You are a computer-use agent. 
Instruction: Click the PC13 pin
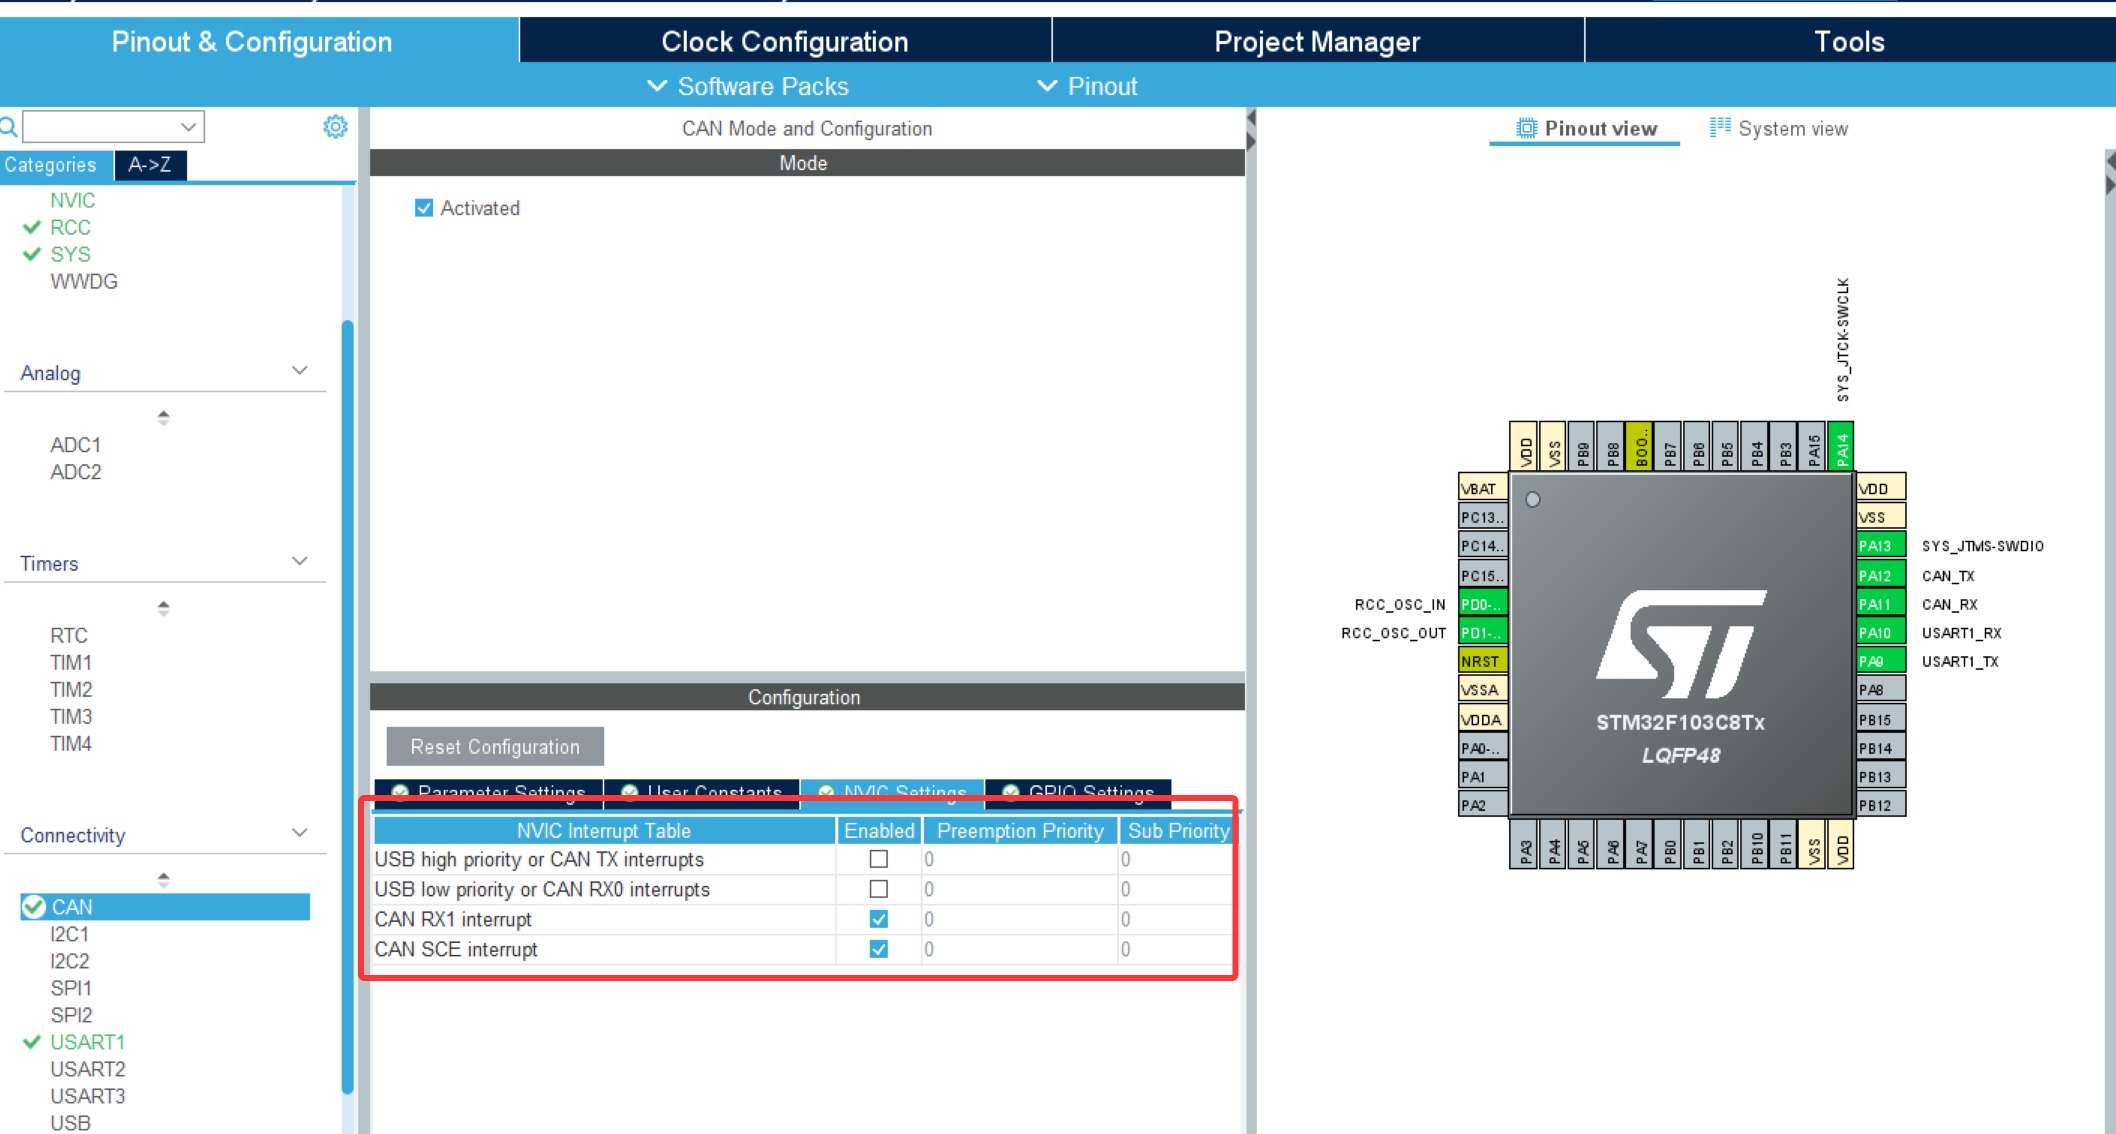(1483, 517)
